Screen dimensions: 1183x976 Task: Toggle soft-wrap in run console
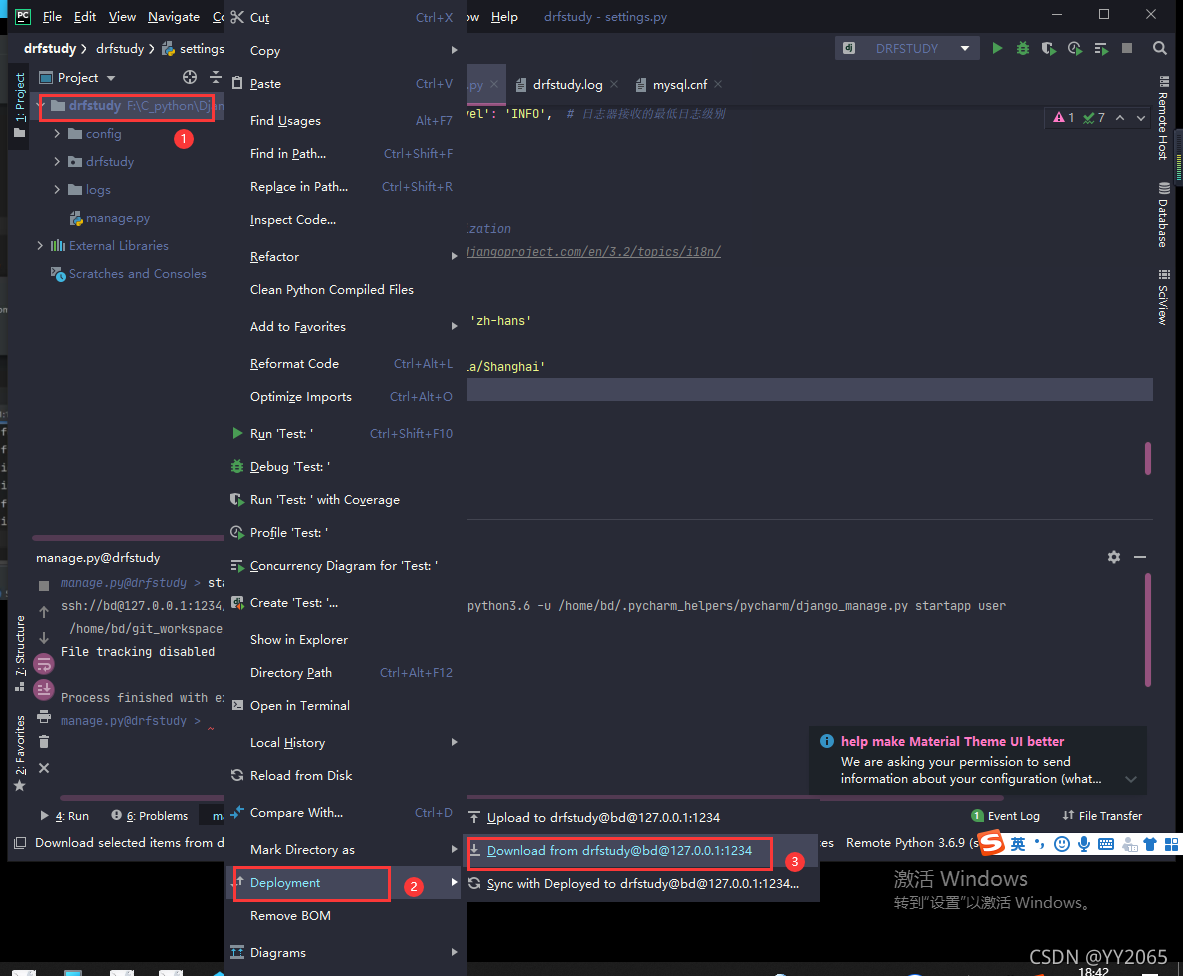pos(44,664)
